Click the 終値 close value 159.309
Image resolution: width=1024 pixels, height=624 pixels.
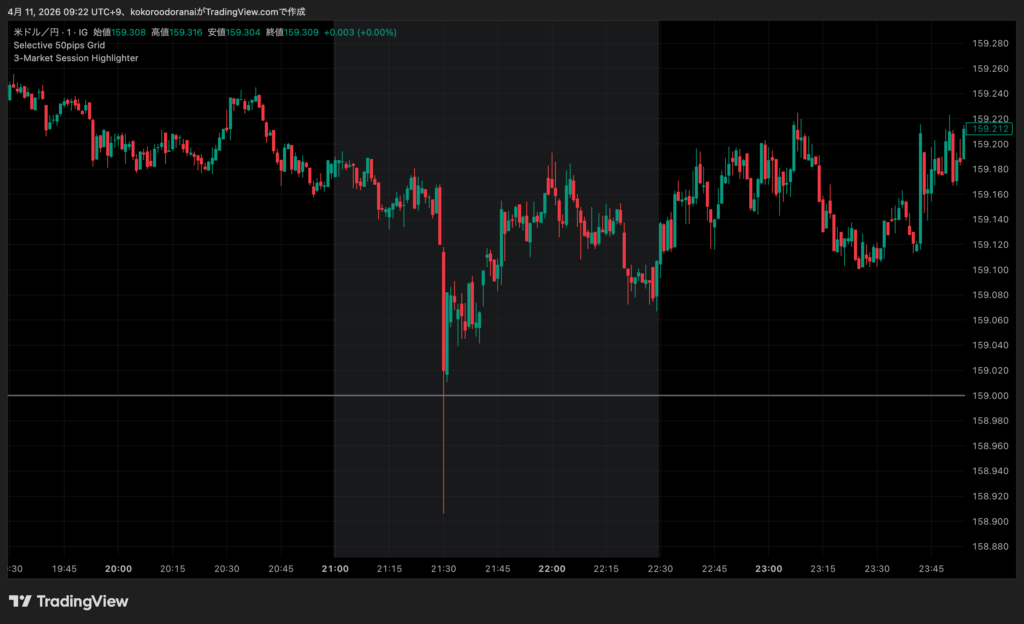pos(301,32)
